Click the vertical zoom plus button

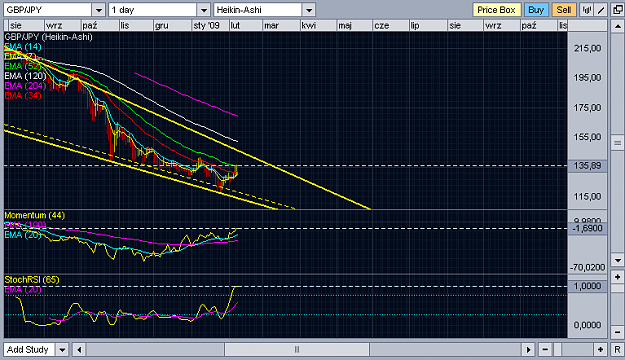[x=617, y=276]
